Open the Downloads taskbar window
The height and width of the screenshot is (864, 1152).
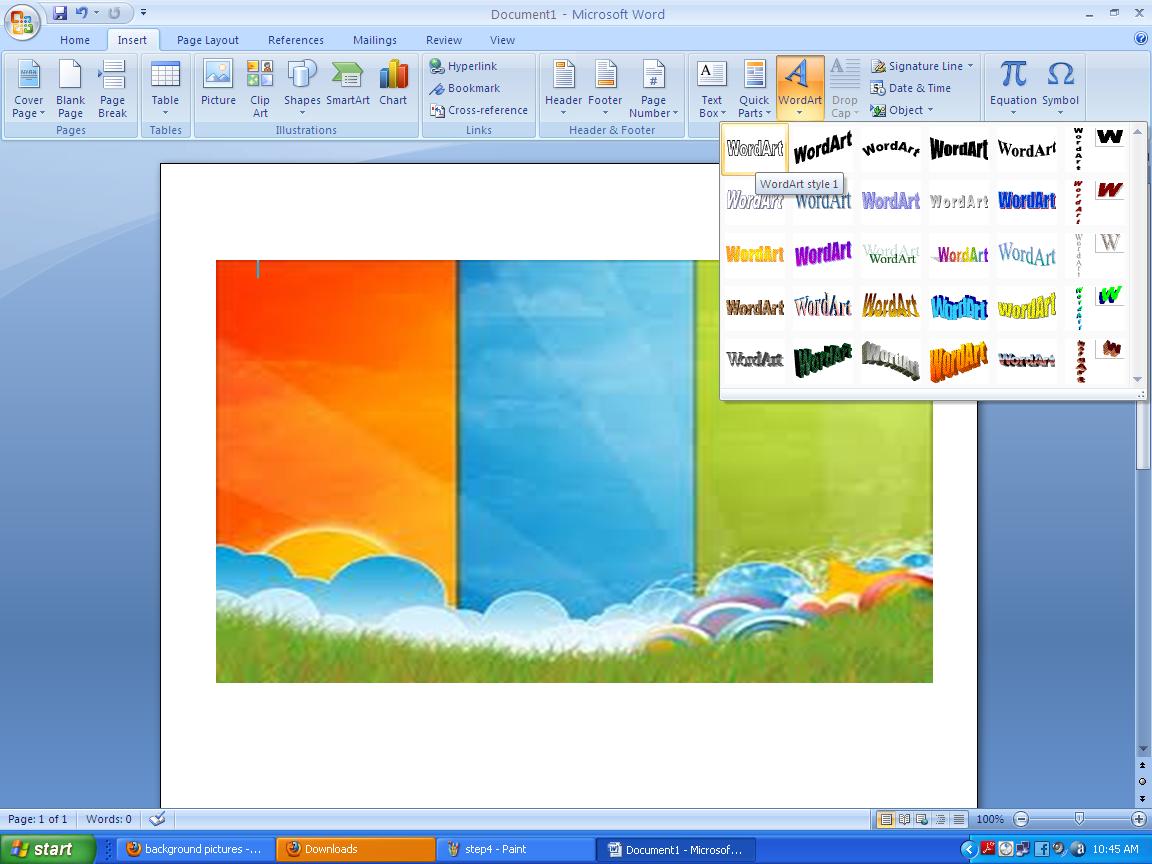coord(356,849)
